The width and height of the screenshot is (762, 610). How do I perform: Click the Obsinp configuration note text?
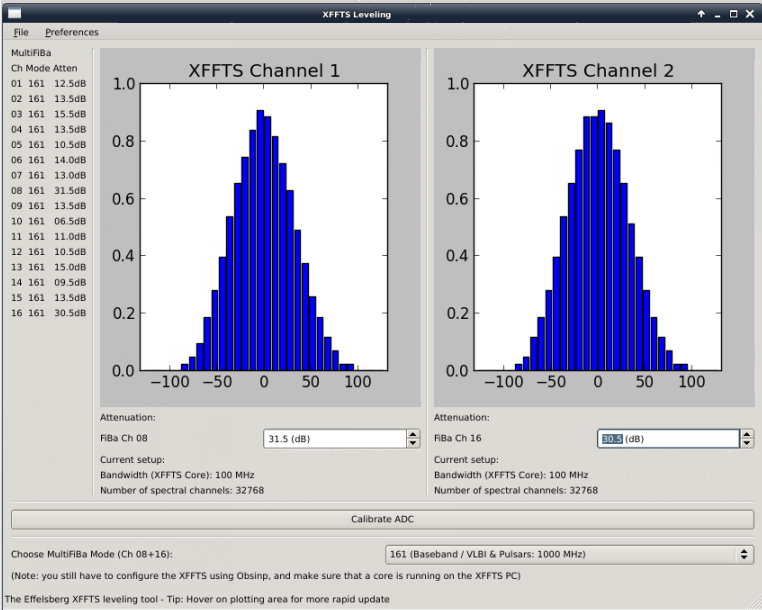pos(266,576)
